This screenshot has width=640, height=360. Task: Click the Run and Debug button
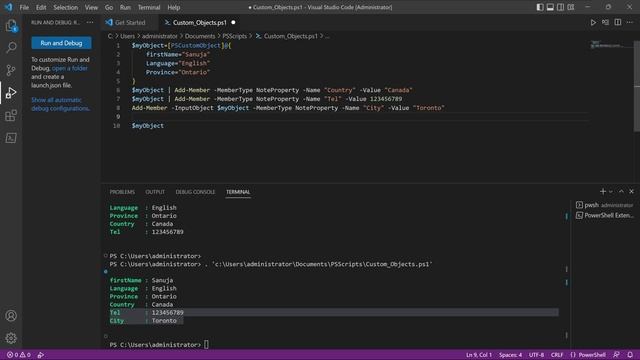pyautogui.click(x=61, y=43)
